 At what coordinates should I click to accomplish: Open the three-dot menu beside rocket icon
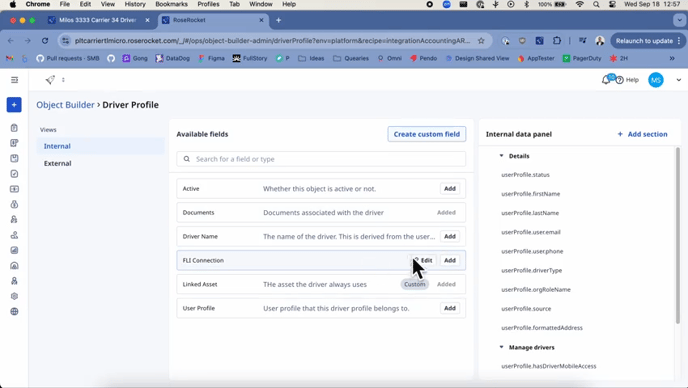[x=63, y=80]
